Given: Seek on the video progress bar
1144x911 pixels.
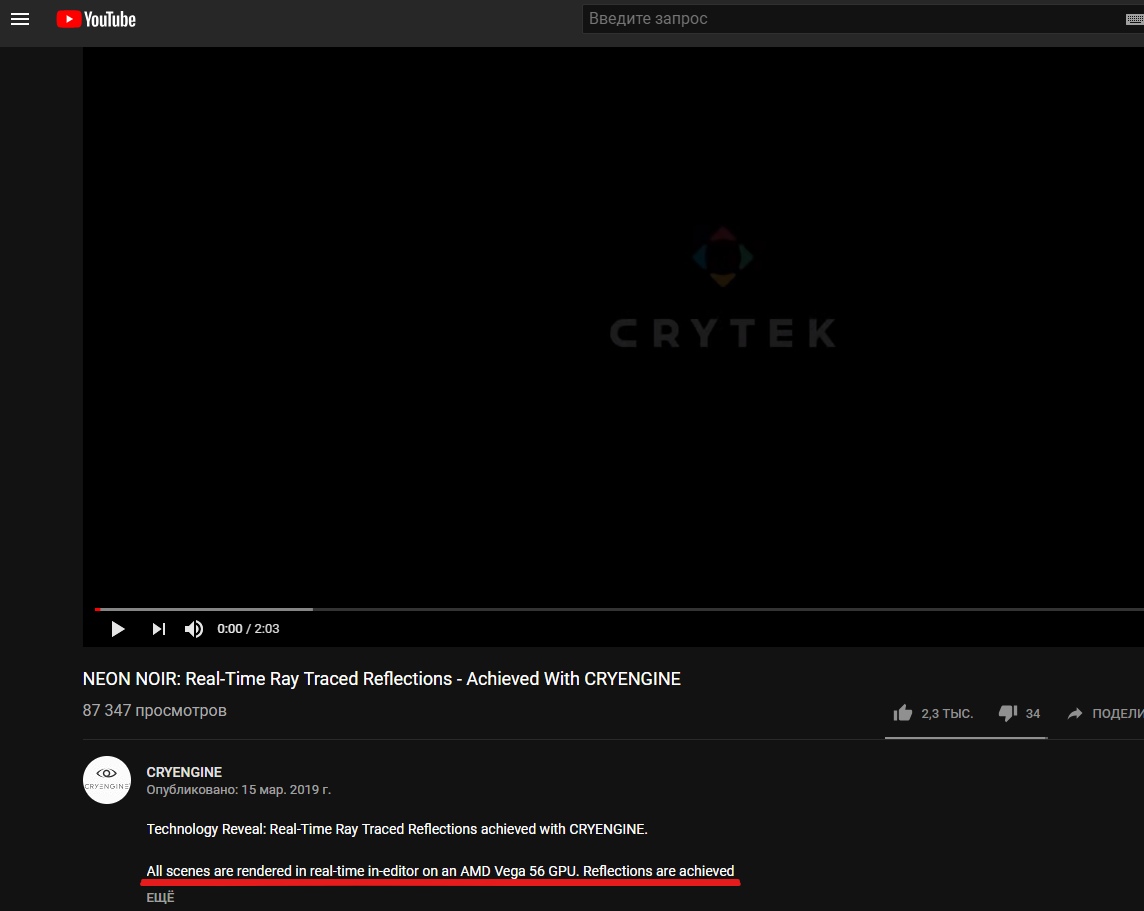Looking at the screenshot, I should (x=619, y=609).
